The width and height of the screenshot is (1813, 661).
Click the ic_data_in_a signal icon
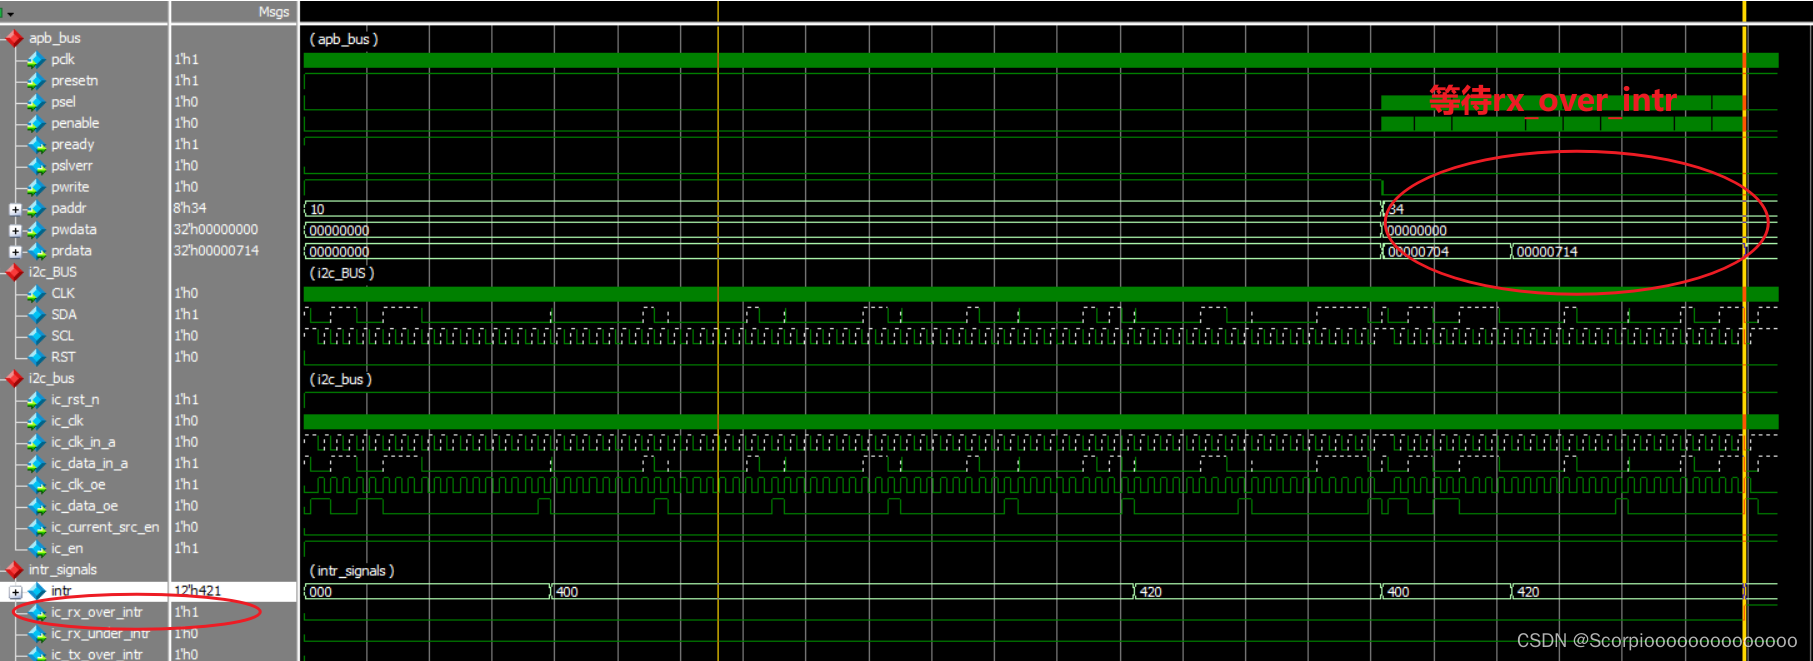pos(36,464)
